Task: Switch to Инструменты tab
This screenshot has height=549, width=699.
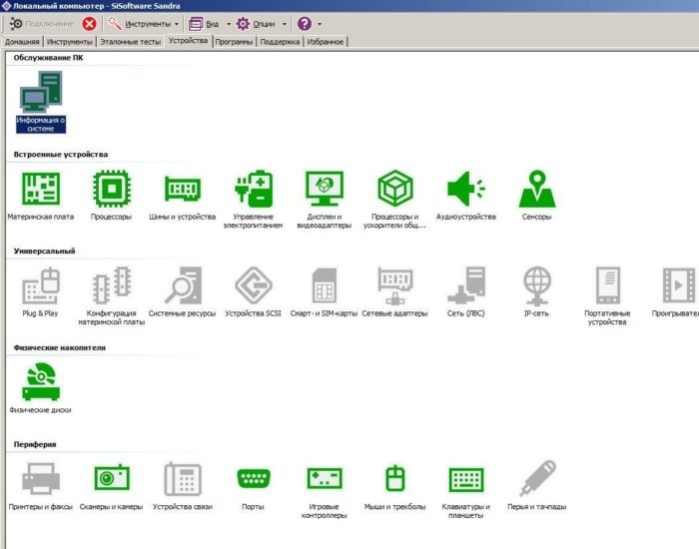Action: (x=70, y=42)
